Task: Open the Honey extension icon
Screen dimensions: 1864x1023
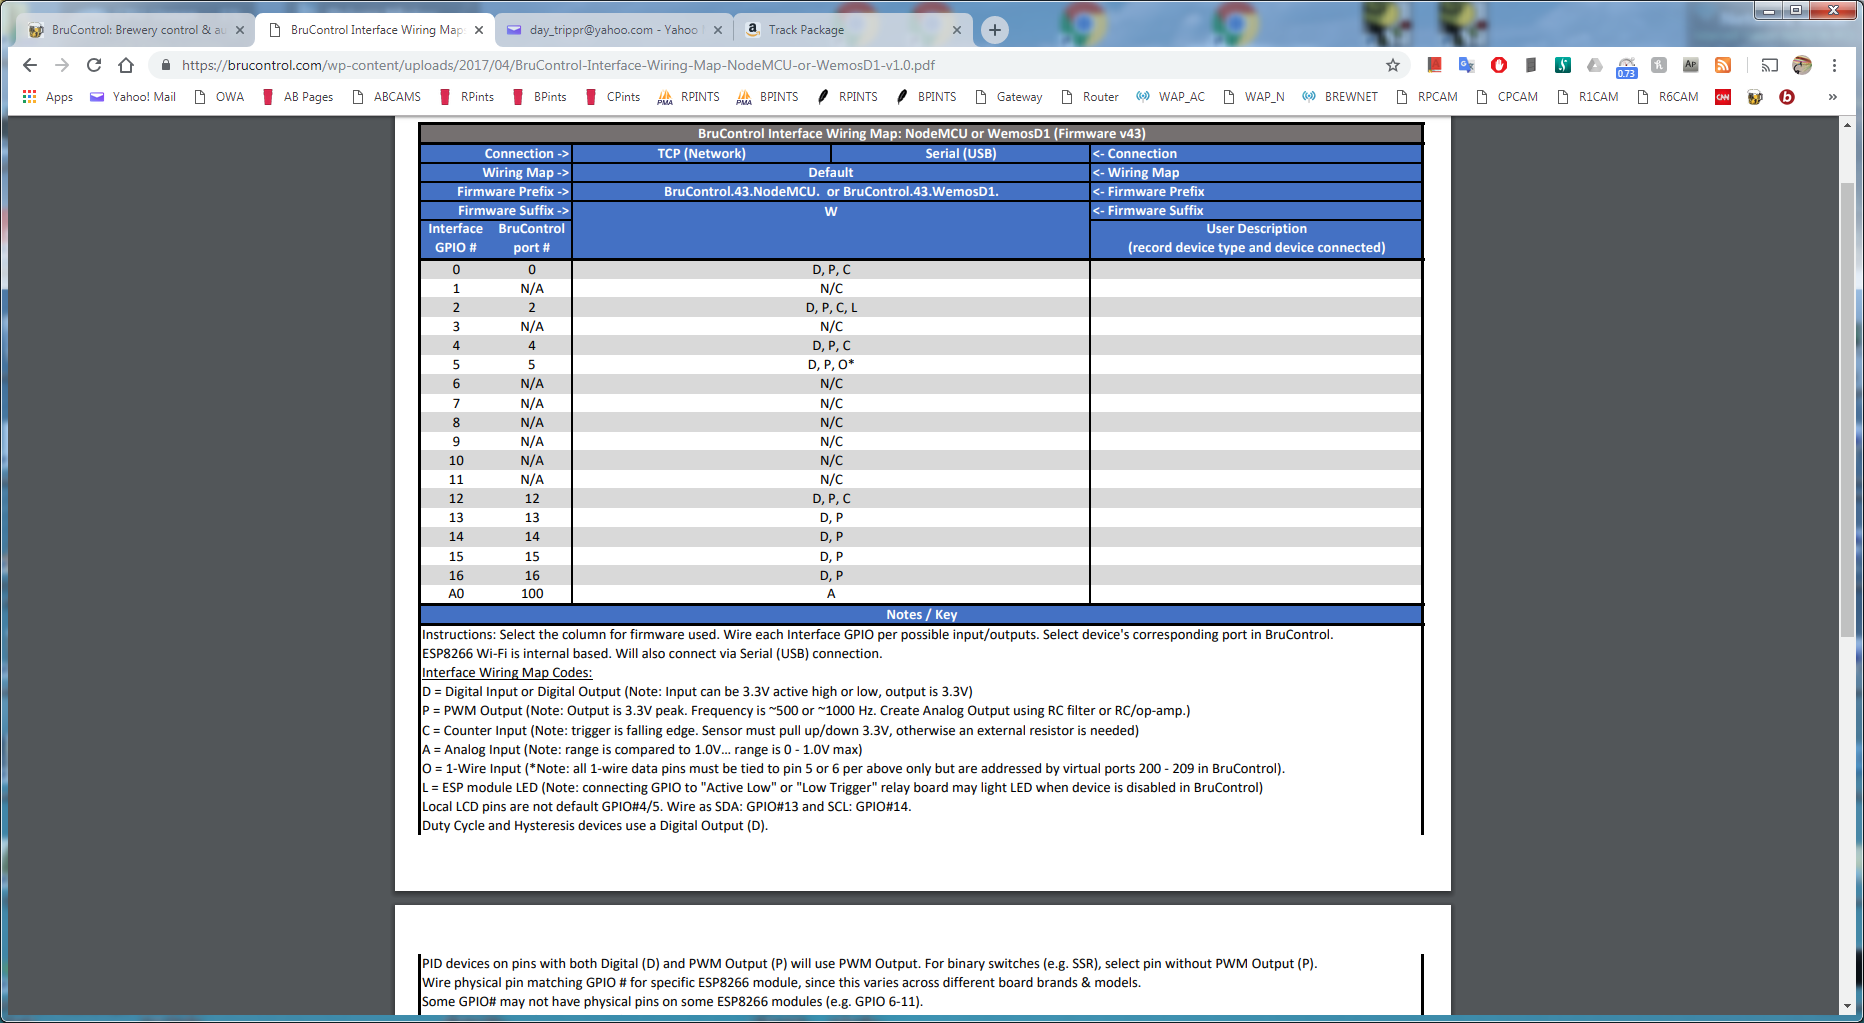Action: [x=1659, y=65]
